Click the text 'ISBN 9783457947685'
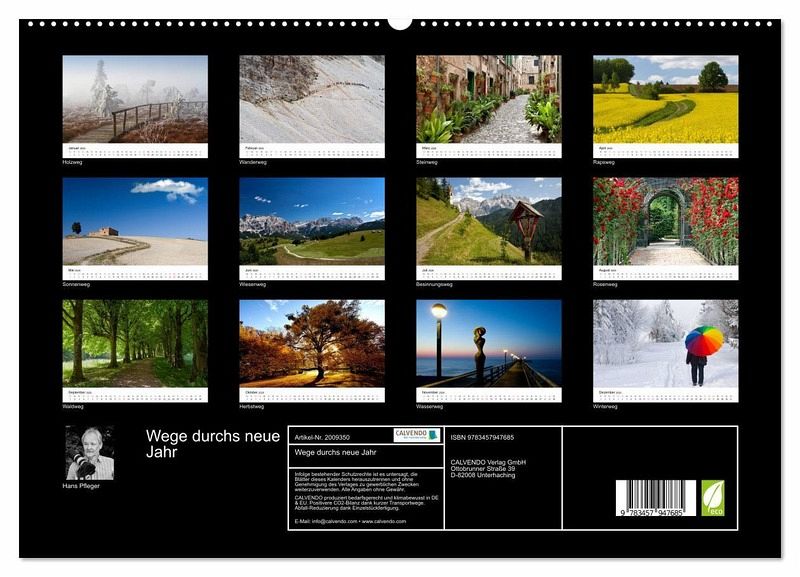 482,437
